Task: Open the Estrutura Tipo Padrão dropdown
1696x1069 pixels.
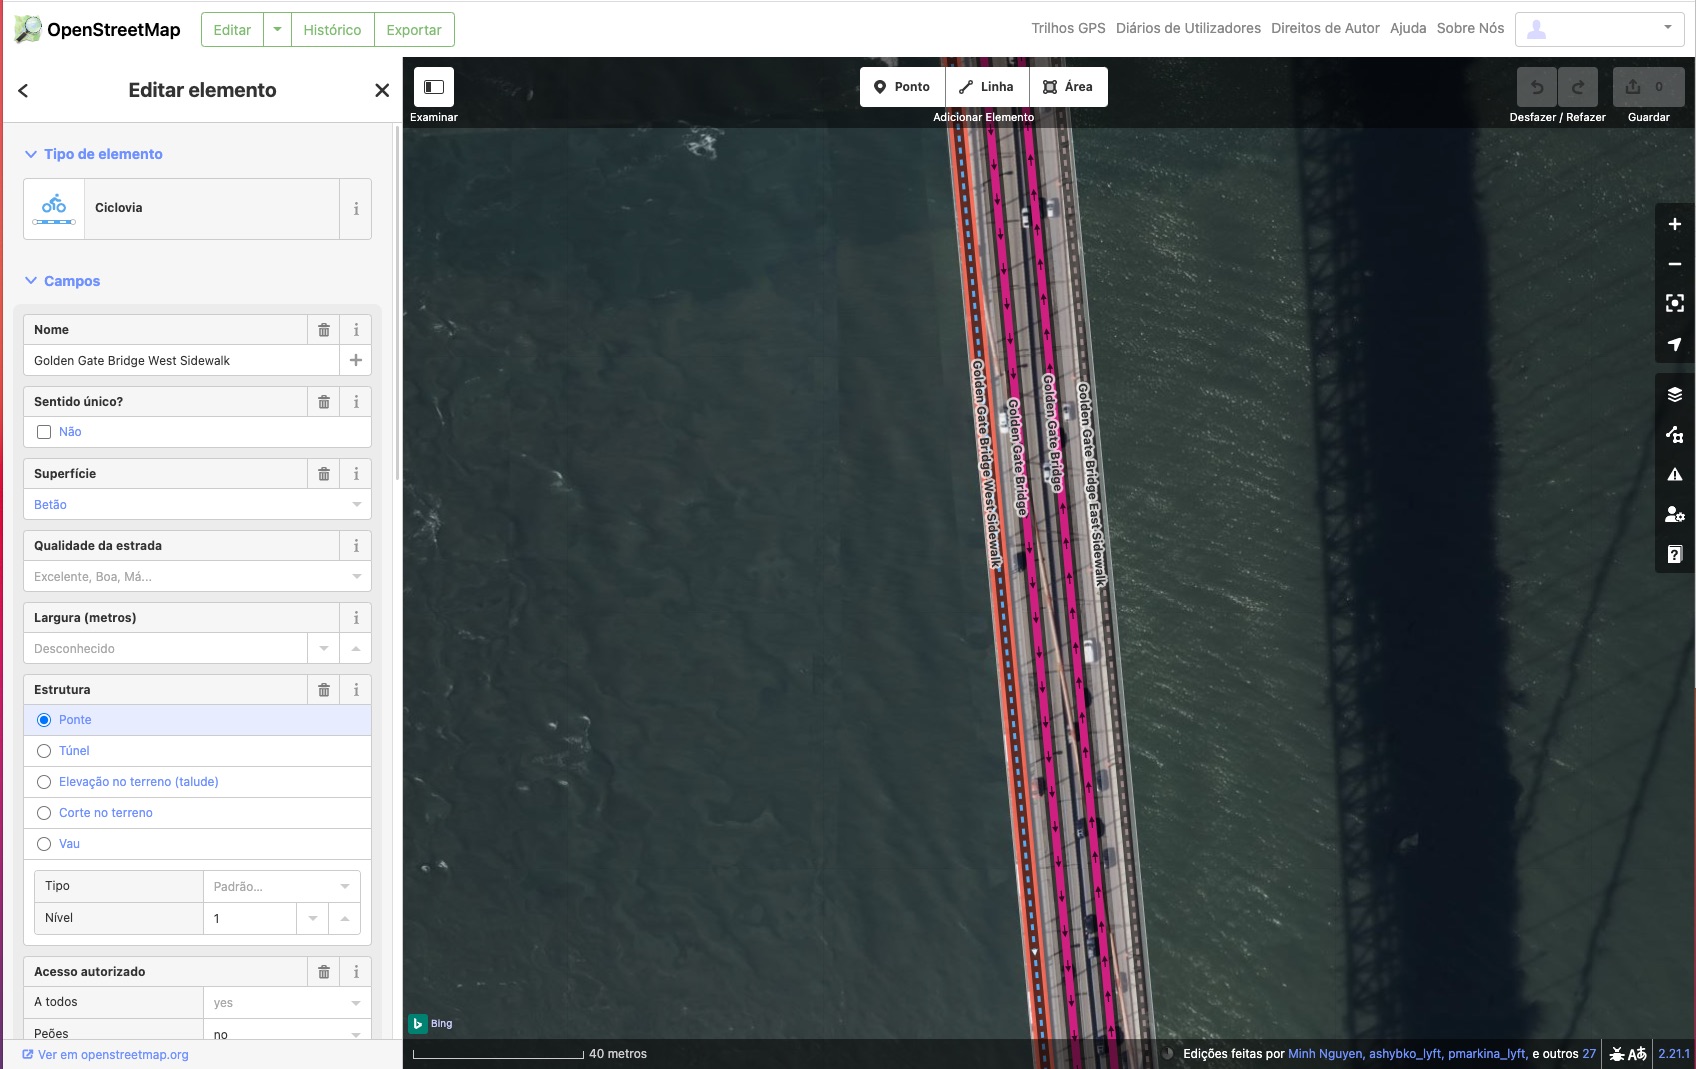Action: pos(282,886)
